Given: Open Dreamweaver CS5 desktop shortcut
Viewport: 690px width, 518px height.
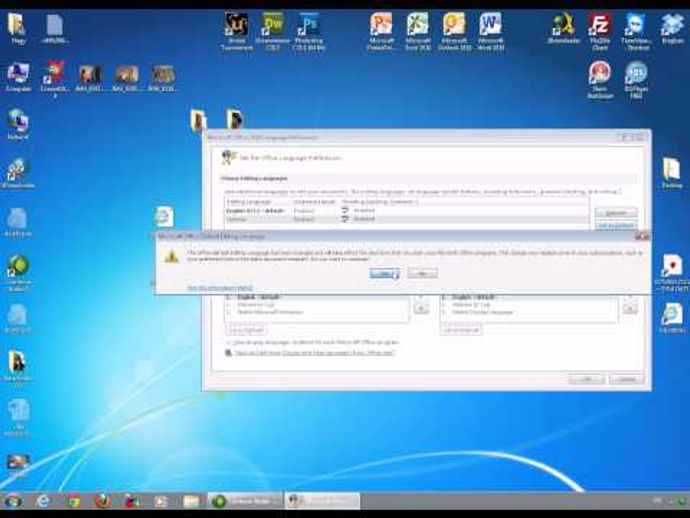Looking at the screenshot, I should click(272, 31).
